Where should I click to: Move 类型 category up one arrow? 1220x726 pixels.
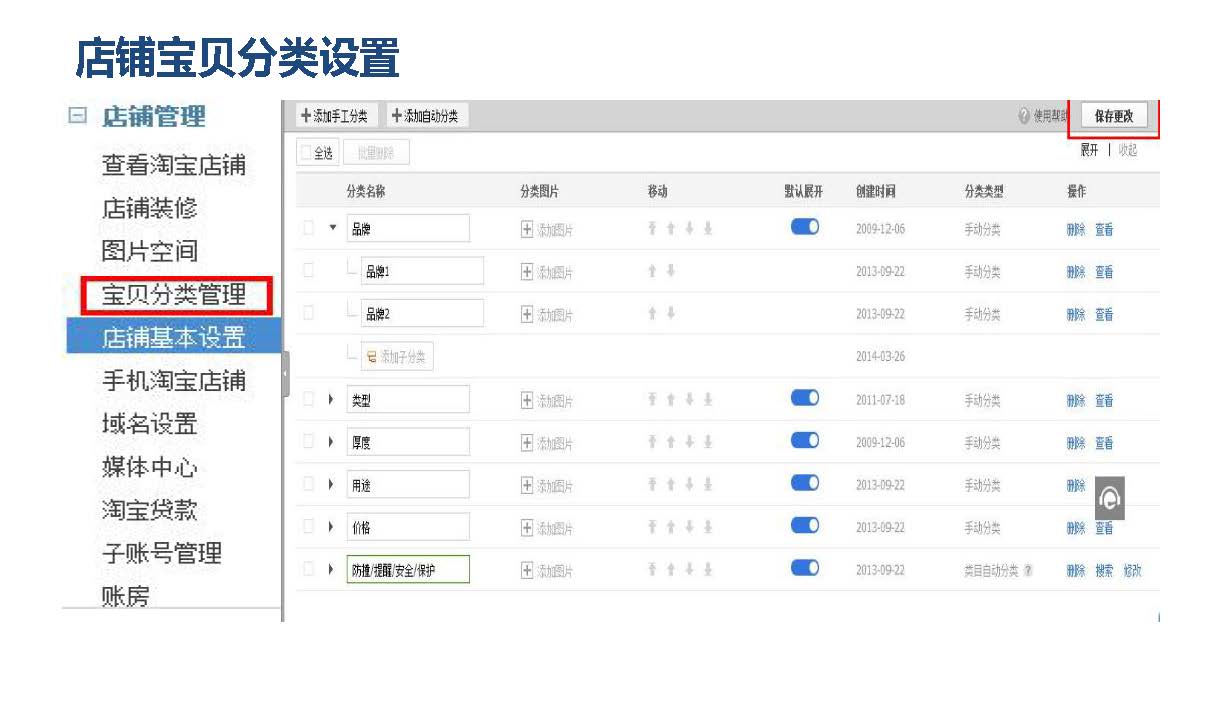point(671,399)
